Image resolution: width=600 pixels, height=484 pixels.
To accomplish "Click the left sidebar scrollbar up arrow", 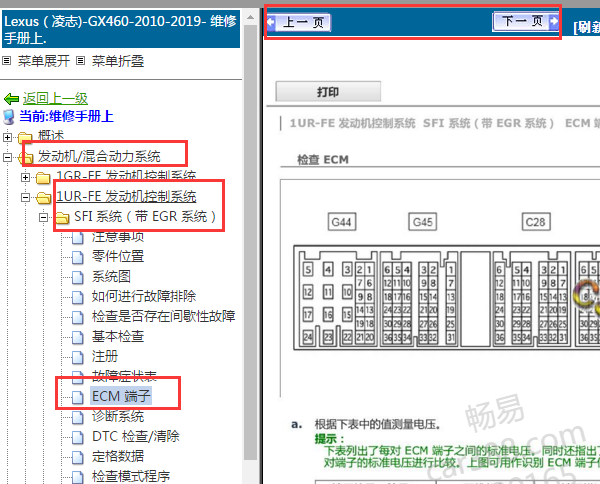I will pos(250,17).
